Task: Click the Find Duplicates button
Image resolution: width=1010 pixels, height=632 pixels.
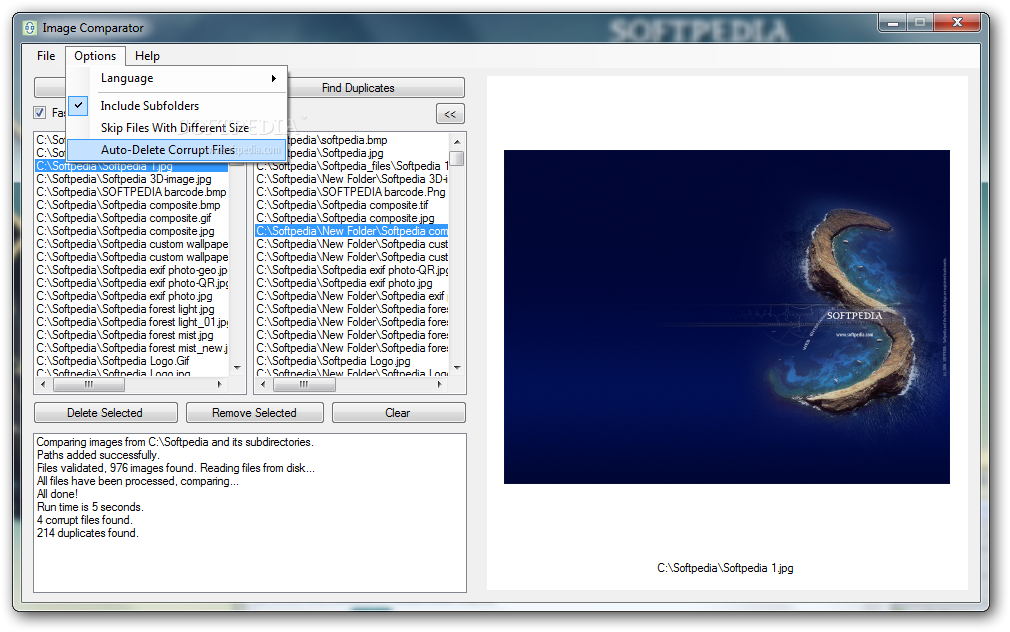Action: (376, 88)
